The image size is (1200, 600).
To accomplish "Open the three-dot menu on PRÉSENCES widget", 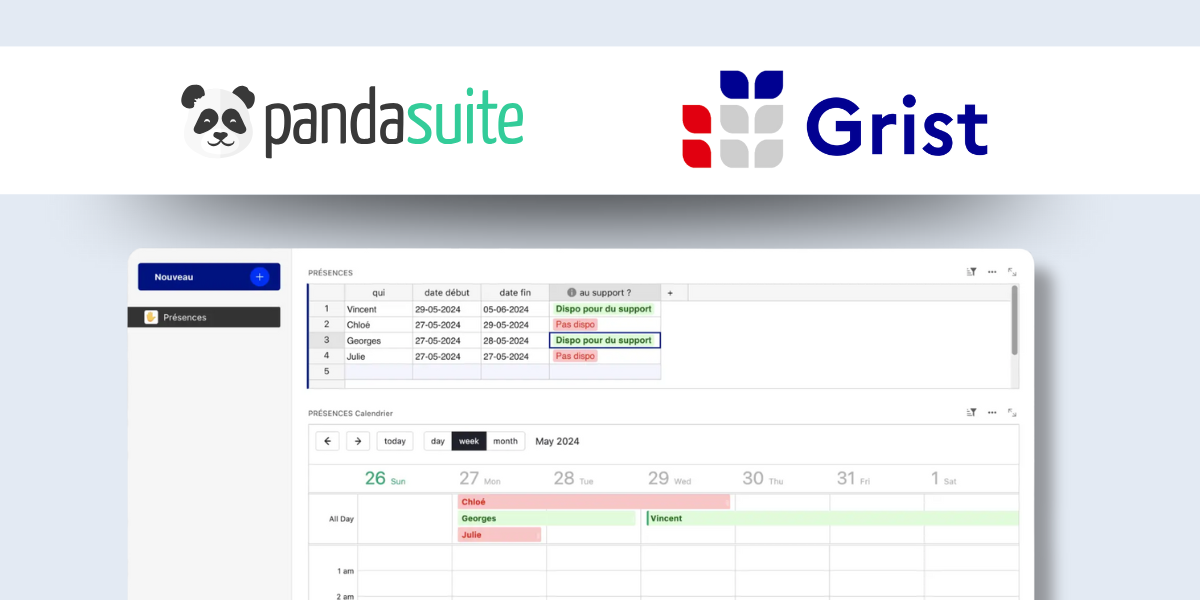I will pos(992,271).
